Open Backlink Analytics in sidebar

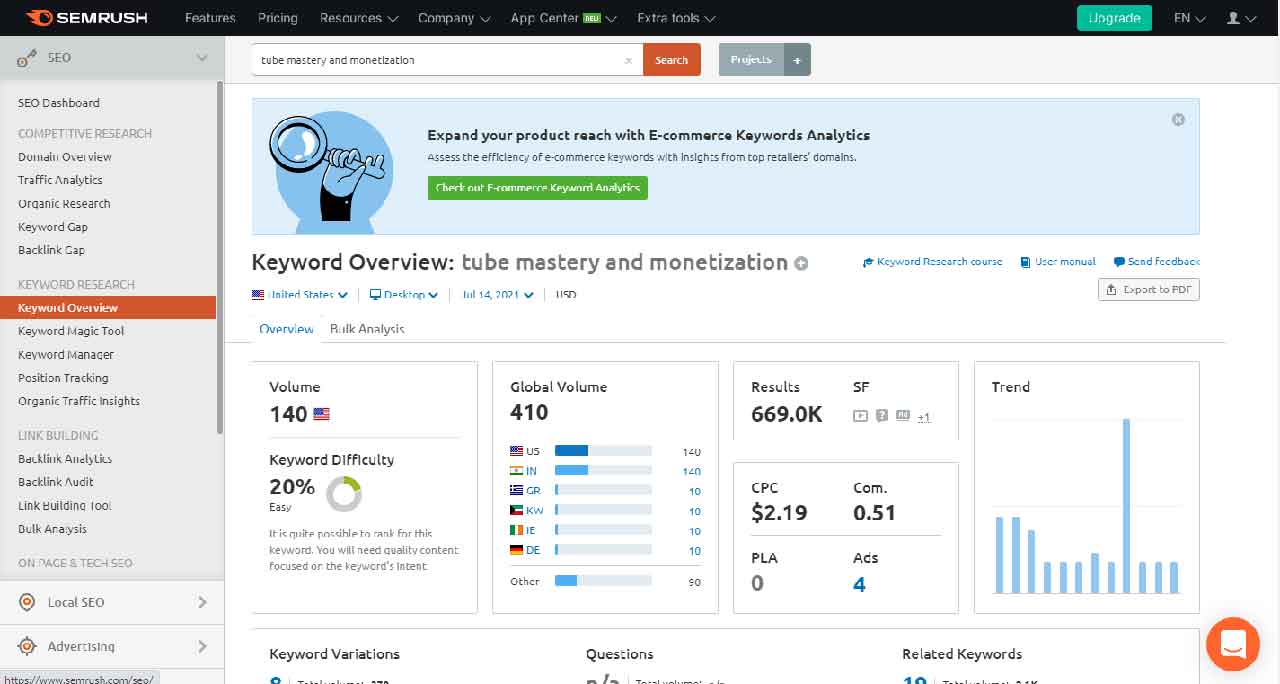pyautogui.click(x=65, y=459)
